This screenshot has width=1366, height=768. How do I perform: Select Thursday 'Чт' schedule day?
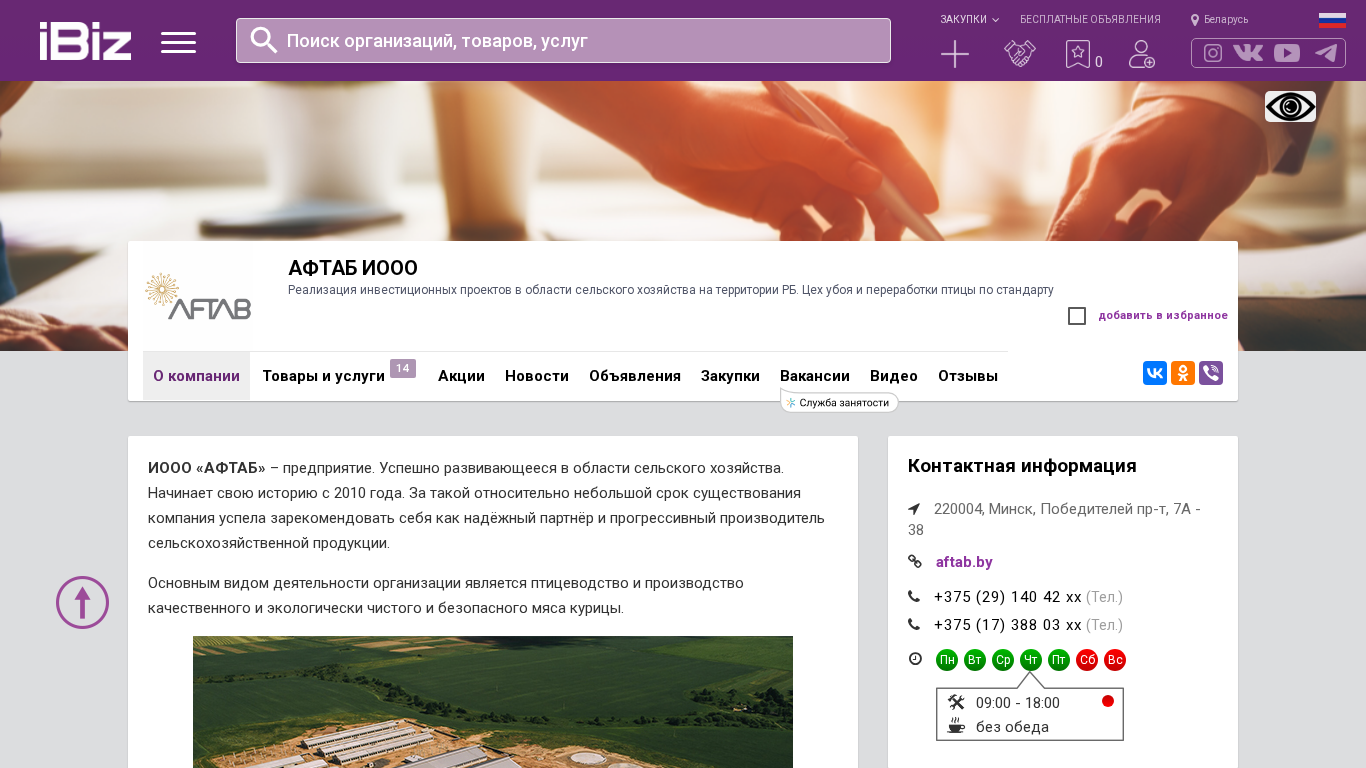pyautogui.click(x=1031, y=660)
